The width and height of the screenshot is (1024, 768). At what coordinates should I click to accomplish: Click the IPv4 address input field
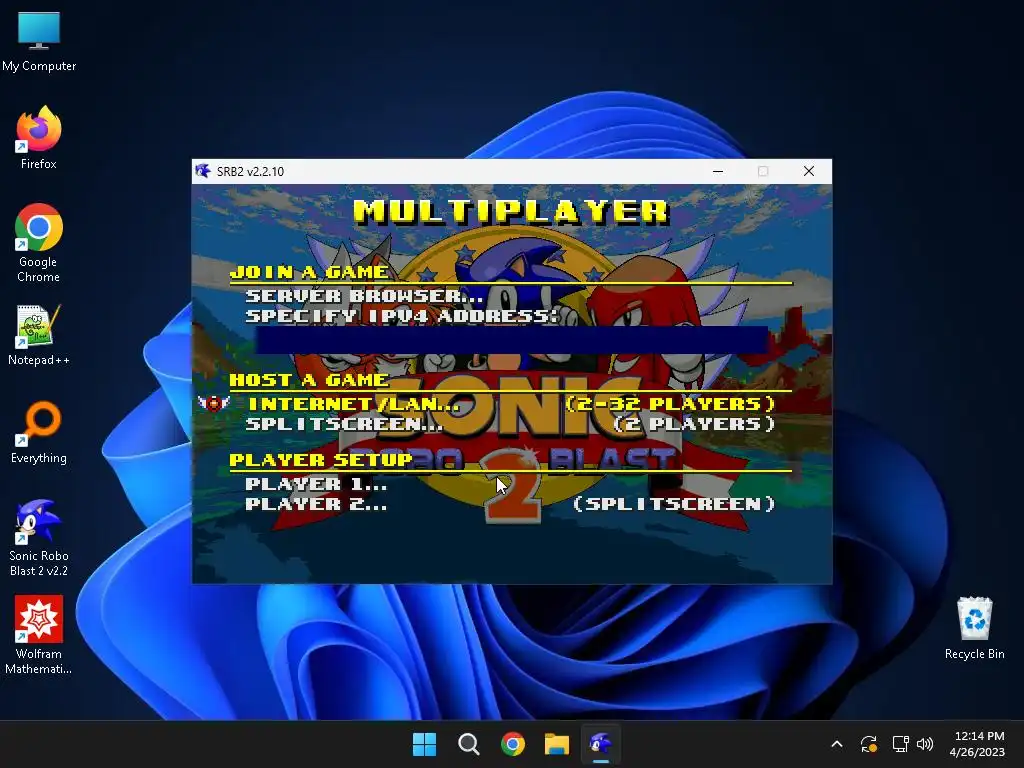(511, 340)
